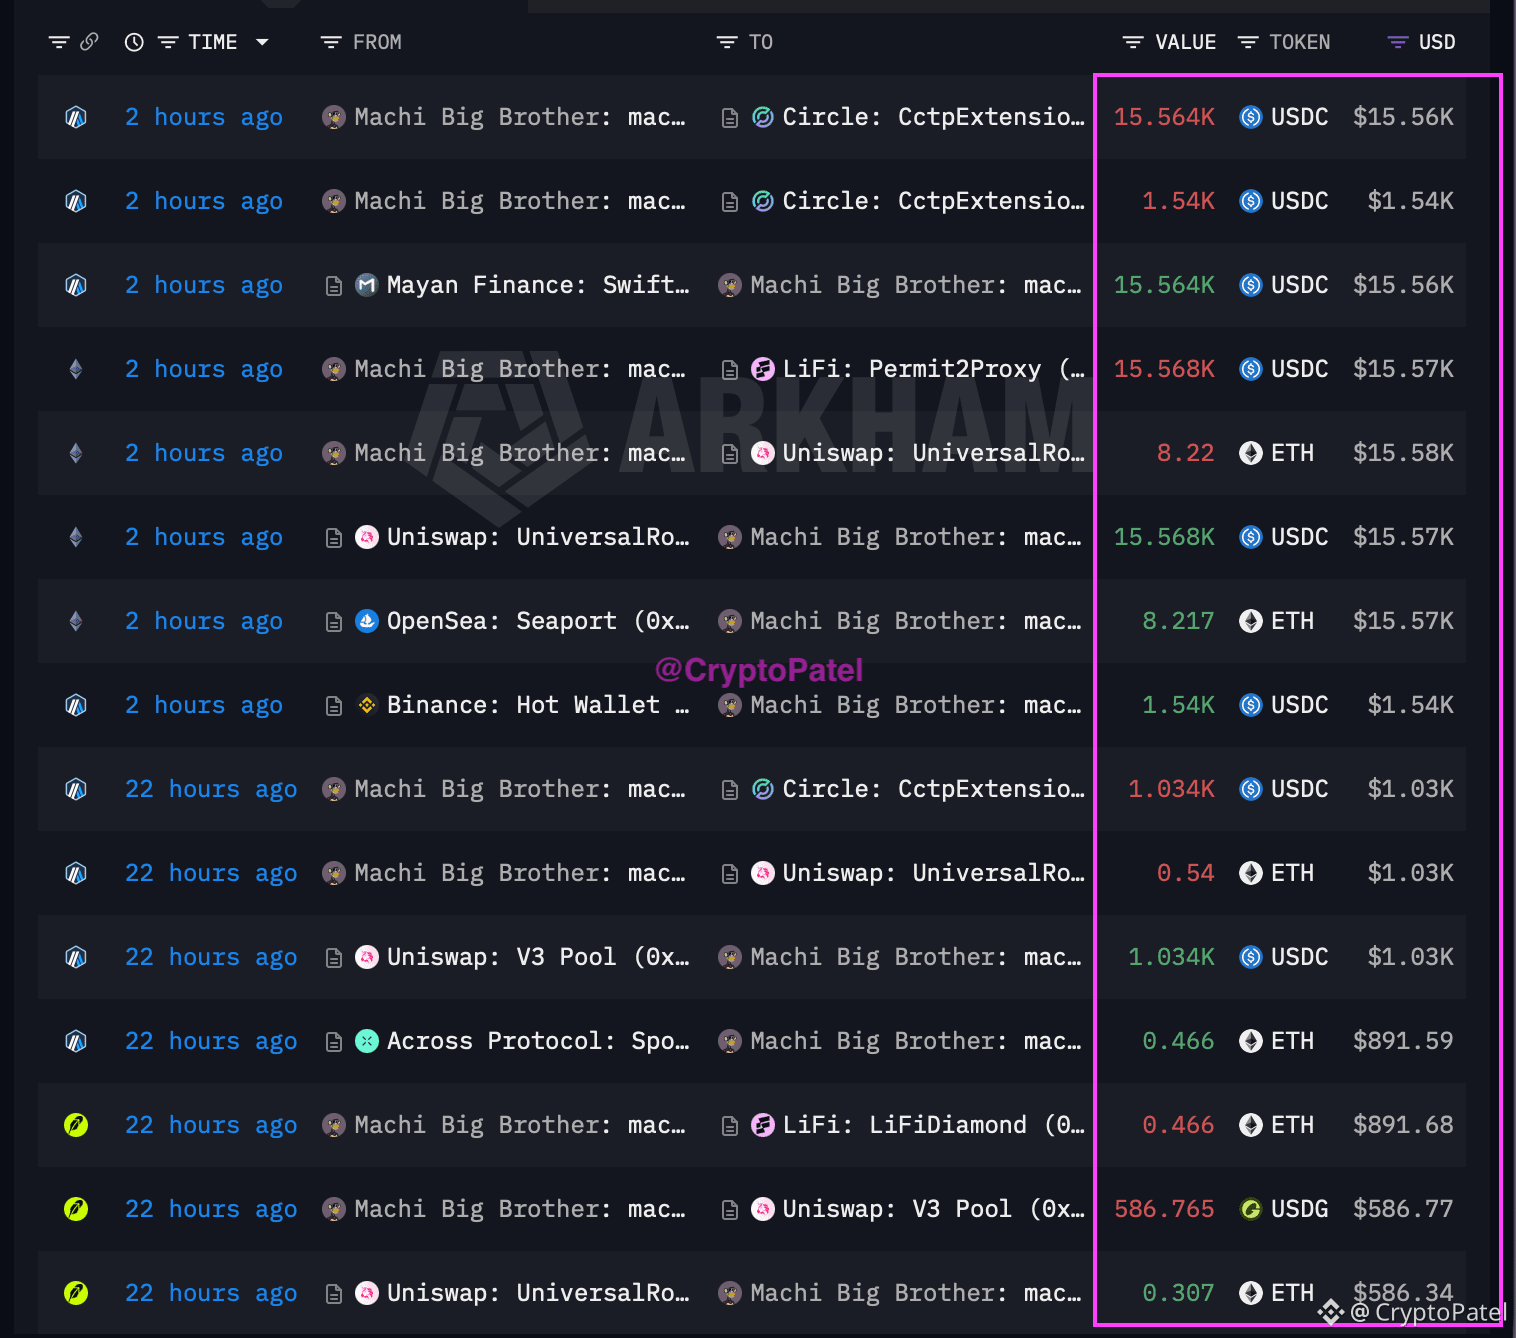Open the Mayan Finance: Swift sender link
1516x1338 pixels.
538,285
